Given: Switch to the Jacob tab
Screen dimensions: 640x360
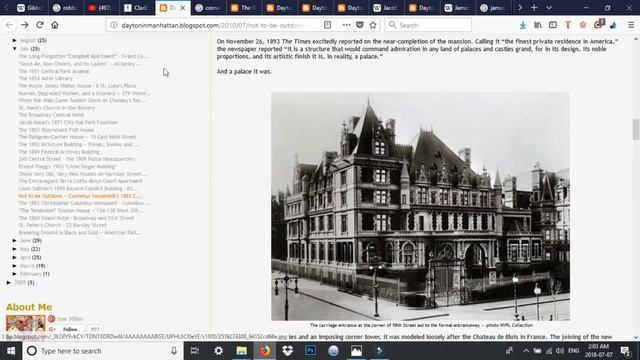Looking at the screenshot, I should (386, 8).
